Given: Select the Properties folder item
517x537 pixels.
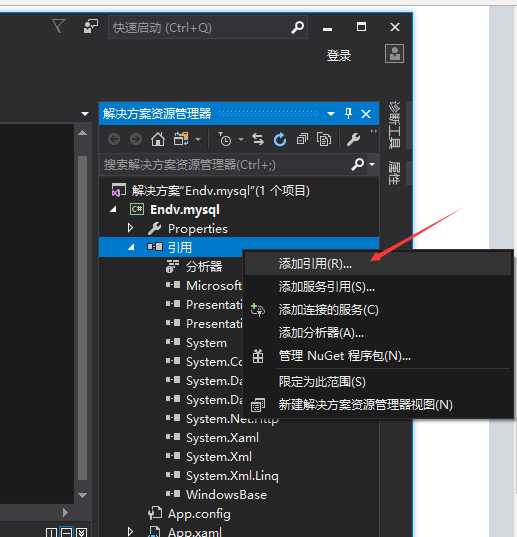Looking at the screenshot, I should (x=198, y=228).
